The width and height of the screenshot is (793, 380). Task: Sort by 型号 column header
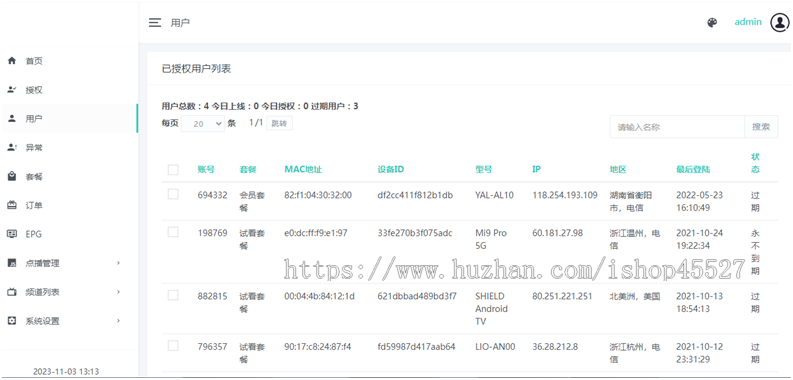pos(483,170)
